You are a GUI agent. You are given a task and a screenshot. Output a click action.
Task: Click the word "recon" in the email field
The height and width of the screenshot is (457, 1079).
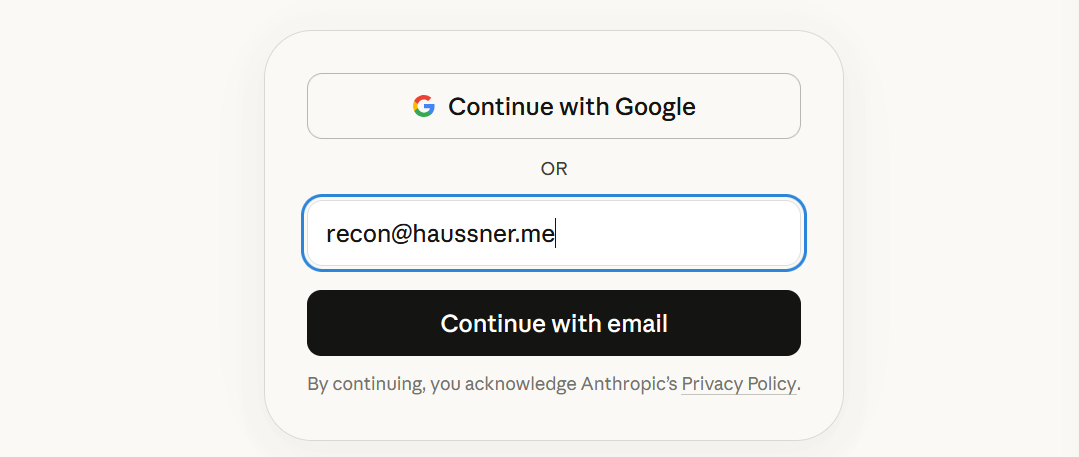pyautogui.click(x=349, y=235)
